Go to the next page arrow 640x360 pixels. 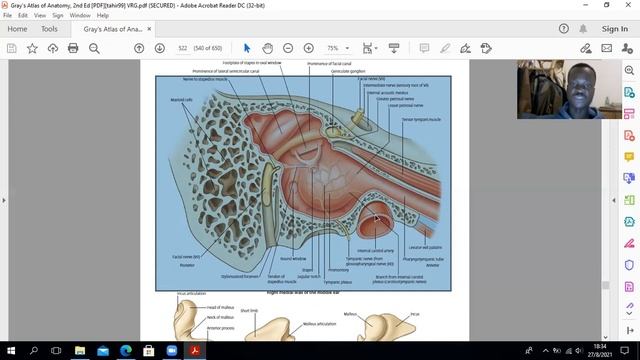click(160, 48)
